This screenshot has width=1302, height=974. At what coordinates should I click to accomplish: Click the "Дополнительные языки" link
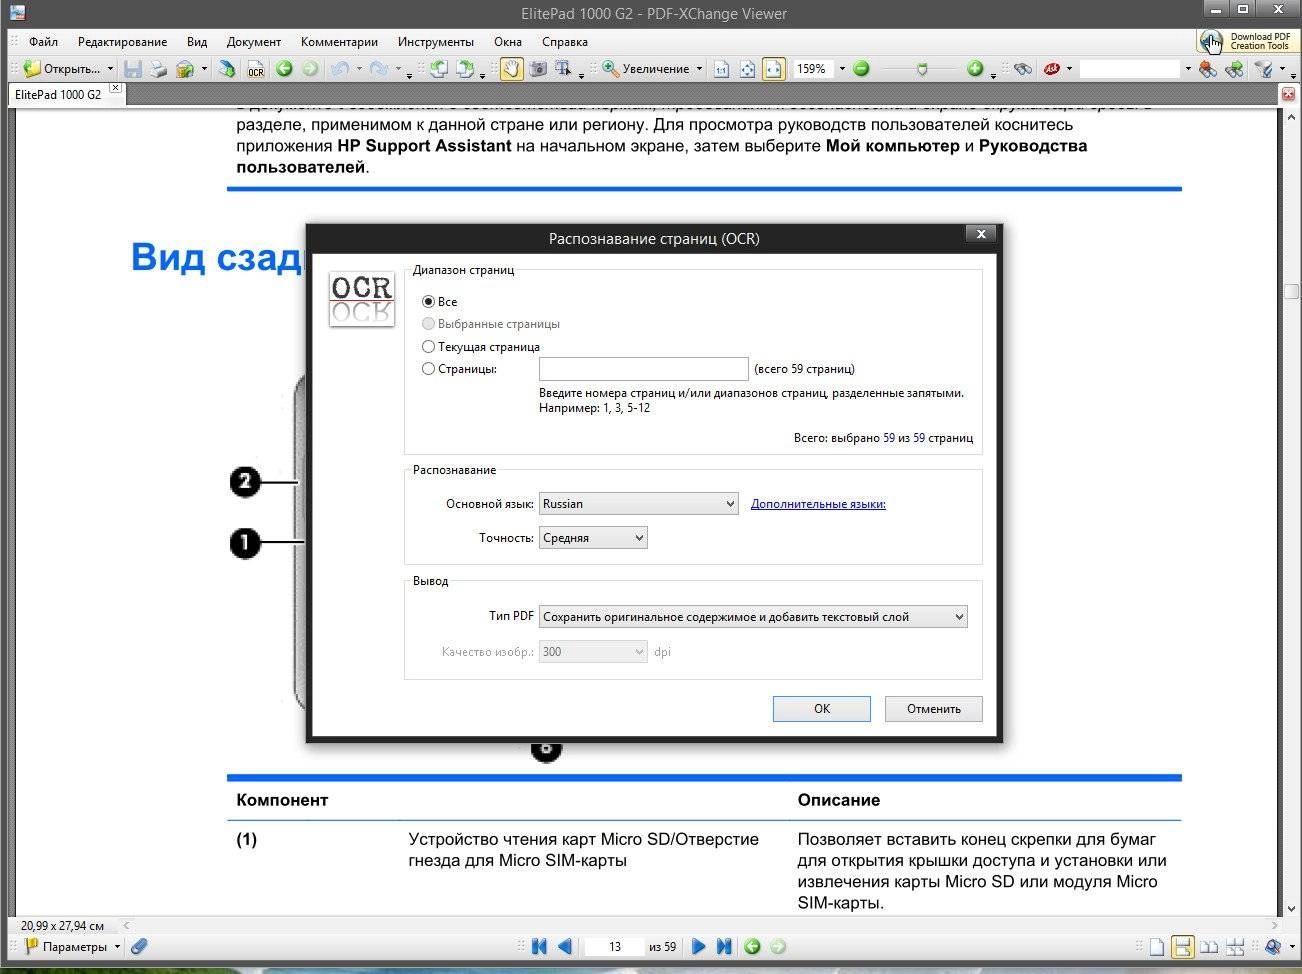818,504
